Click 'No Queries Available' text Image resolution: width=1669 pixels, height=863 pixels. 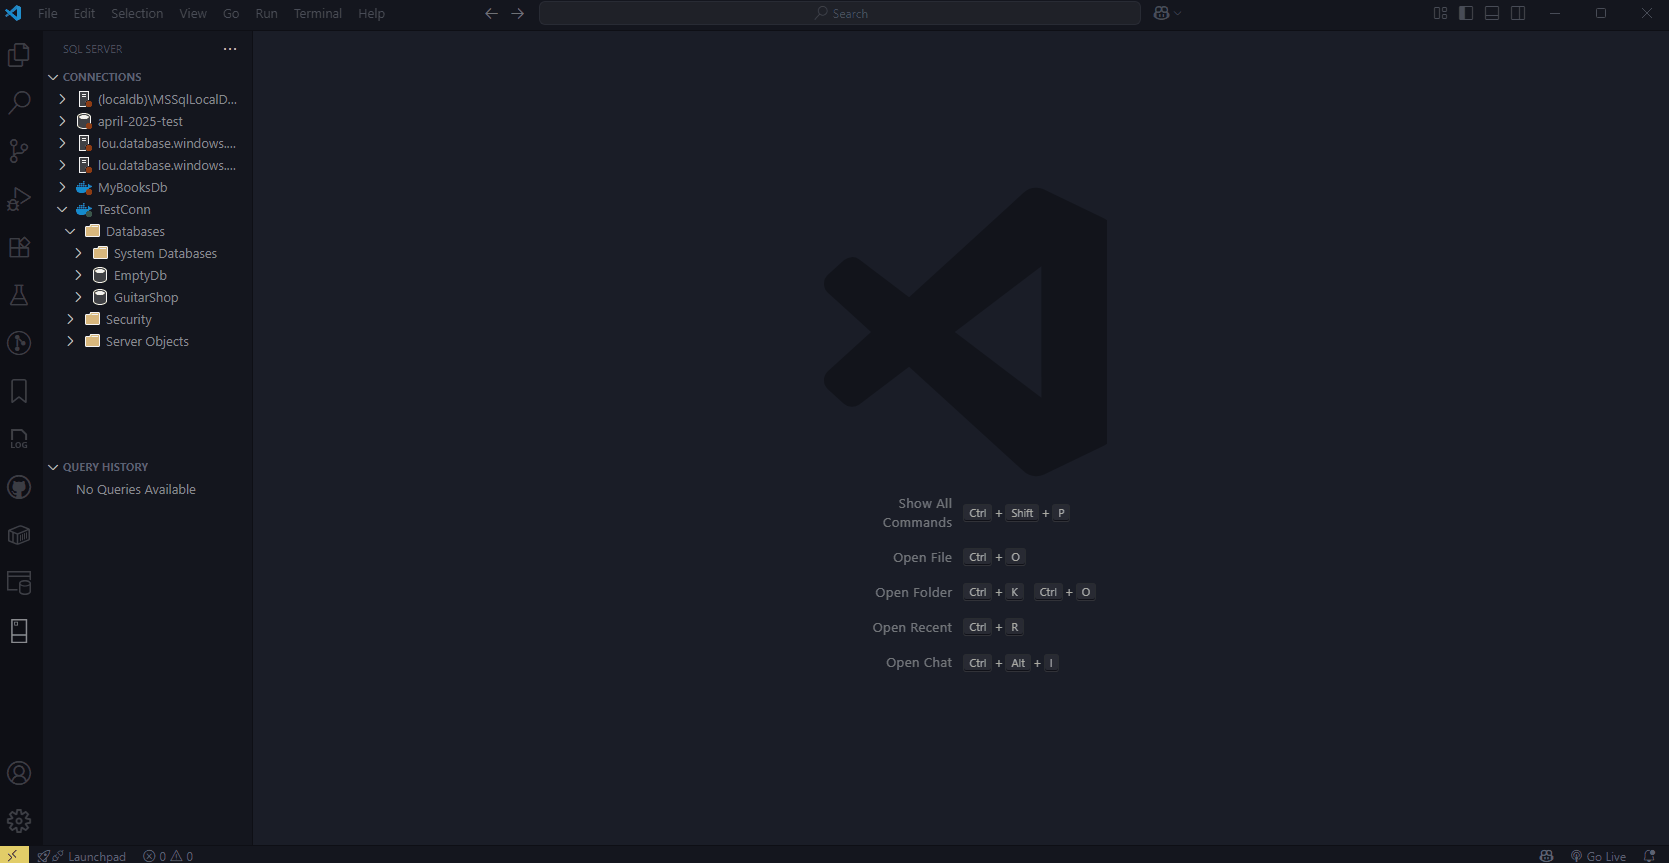coord(136,489)
